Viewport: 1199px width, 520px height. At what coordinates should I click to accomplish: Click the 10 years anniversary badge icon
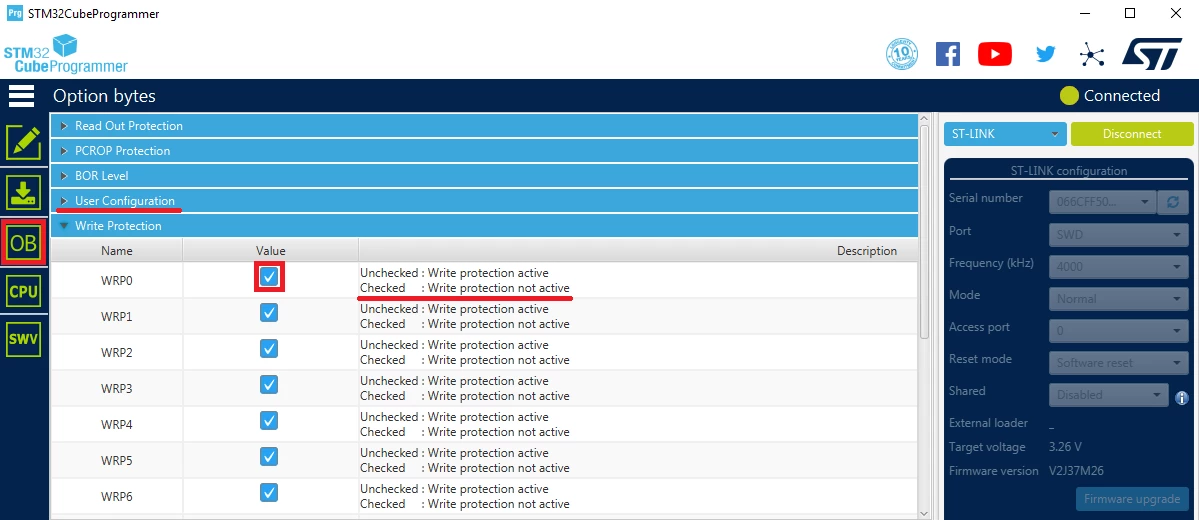[902, 54]
